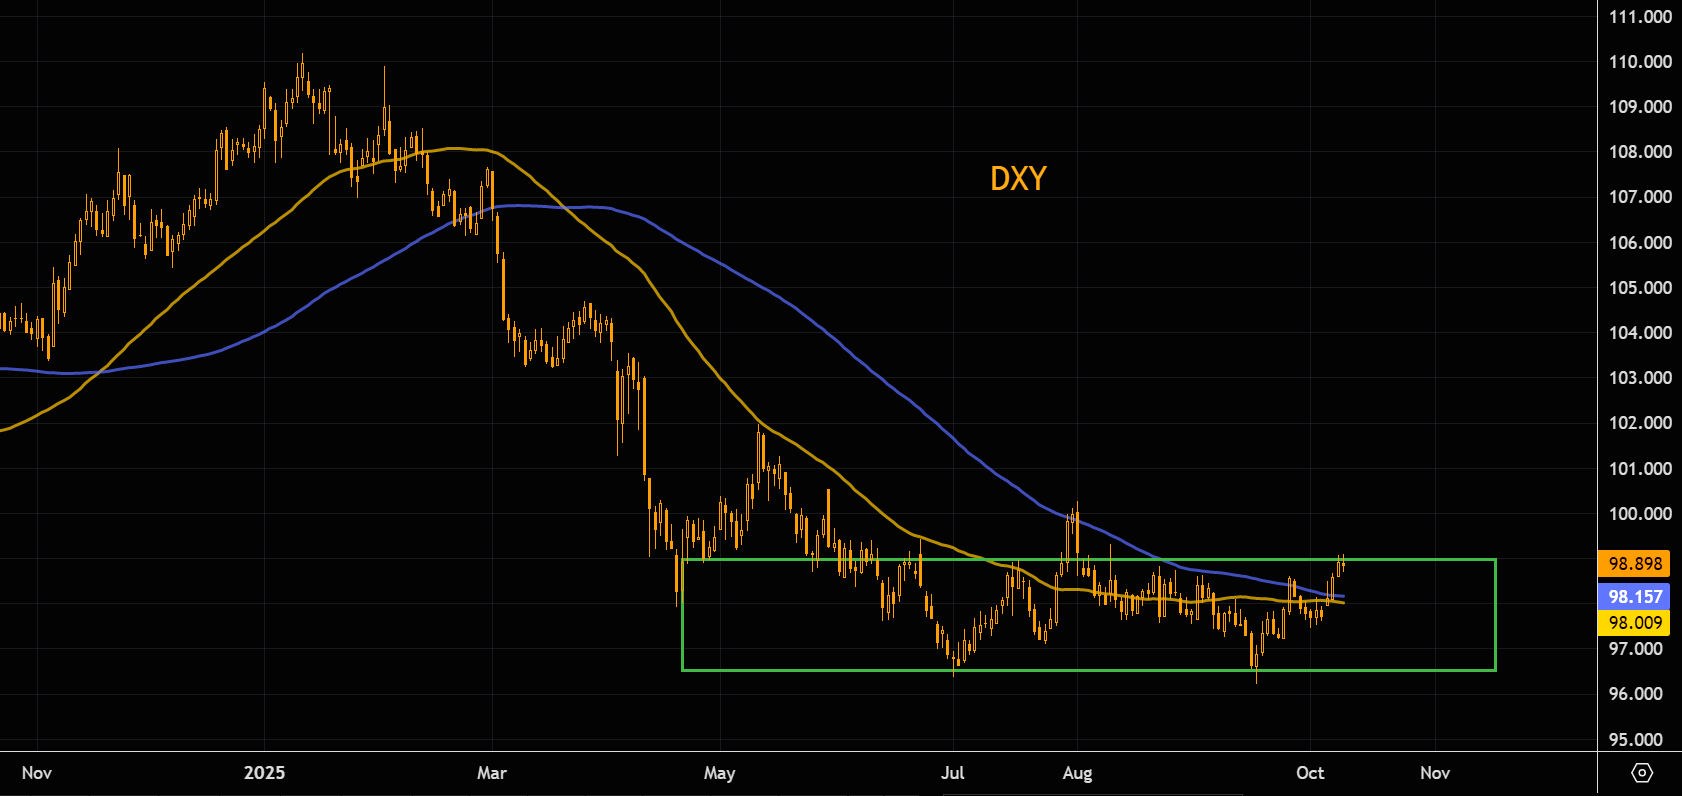Click the Aug time axis label

(x=1077, y=773)
